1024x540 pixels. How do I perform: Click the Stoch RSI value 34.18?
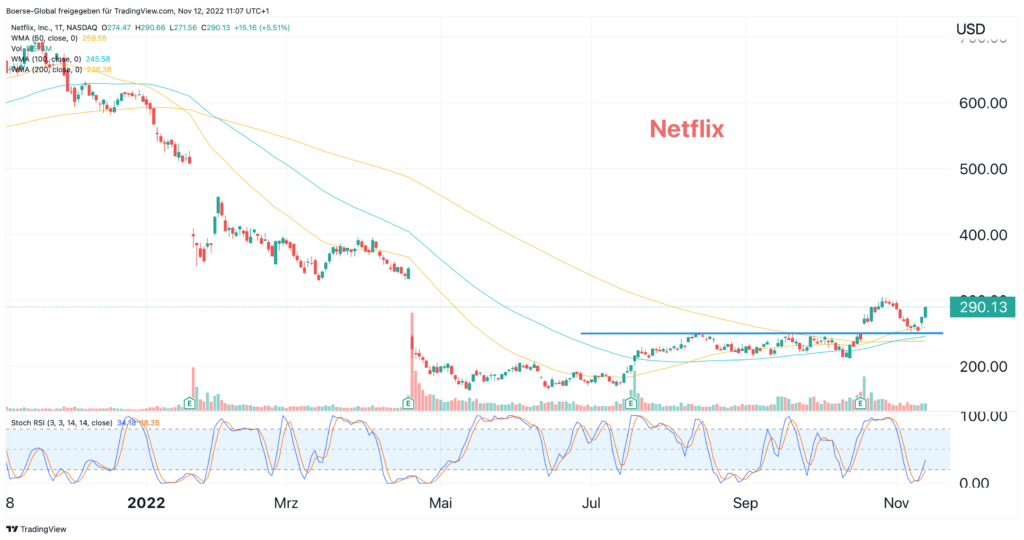(x=127, y=422)
